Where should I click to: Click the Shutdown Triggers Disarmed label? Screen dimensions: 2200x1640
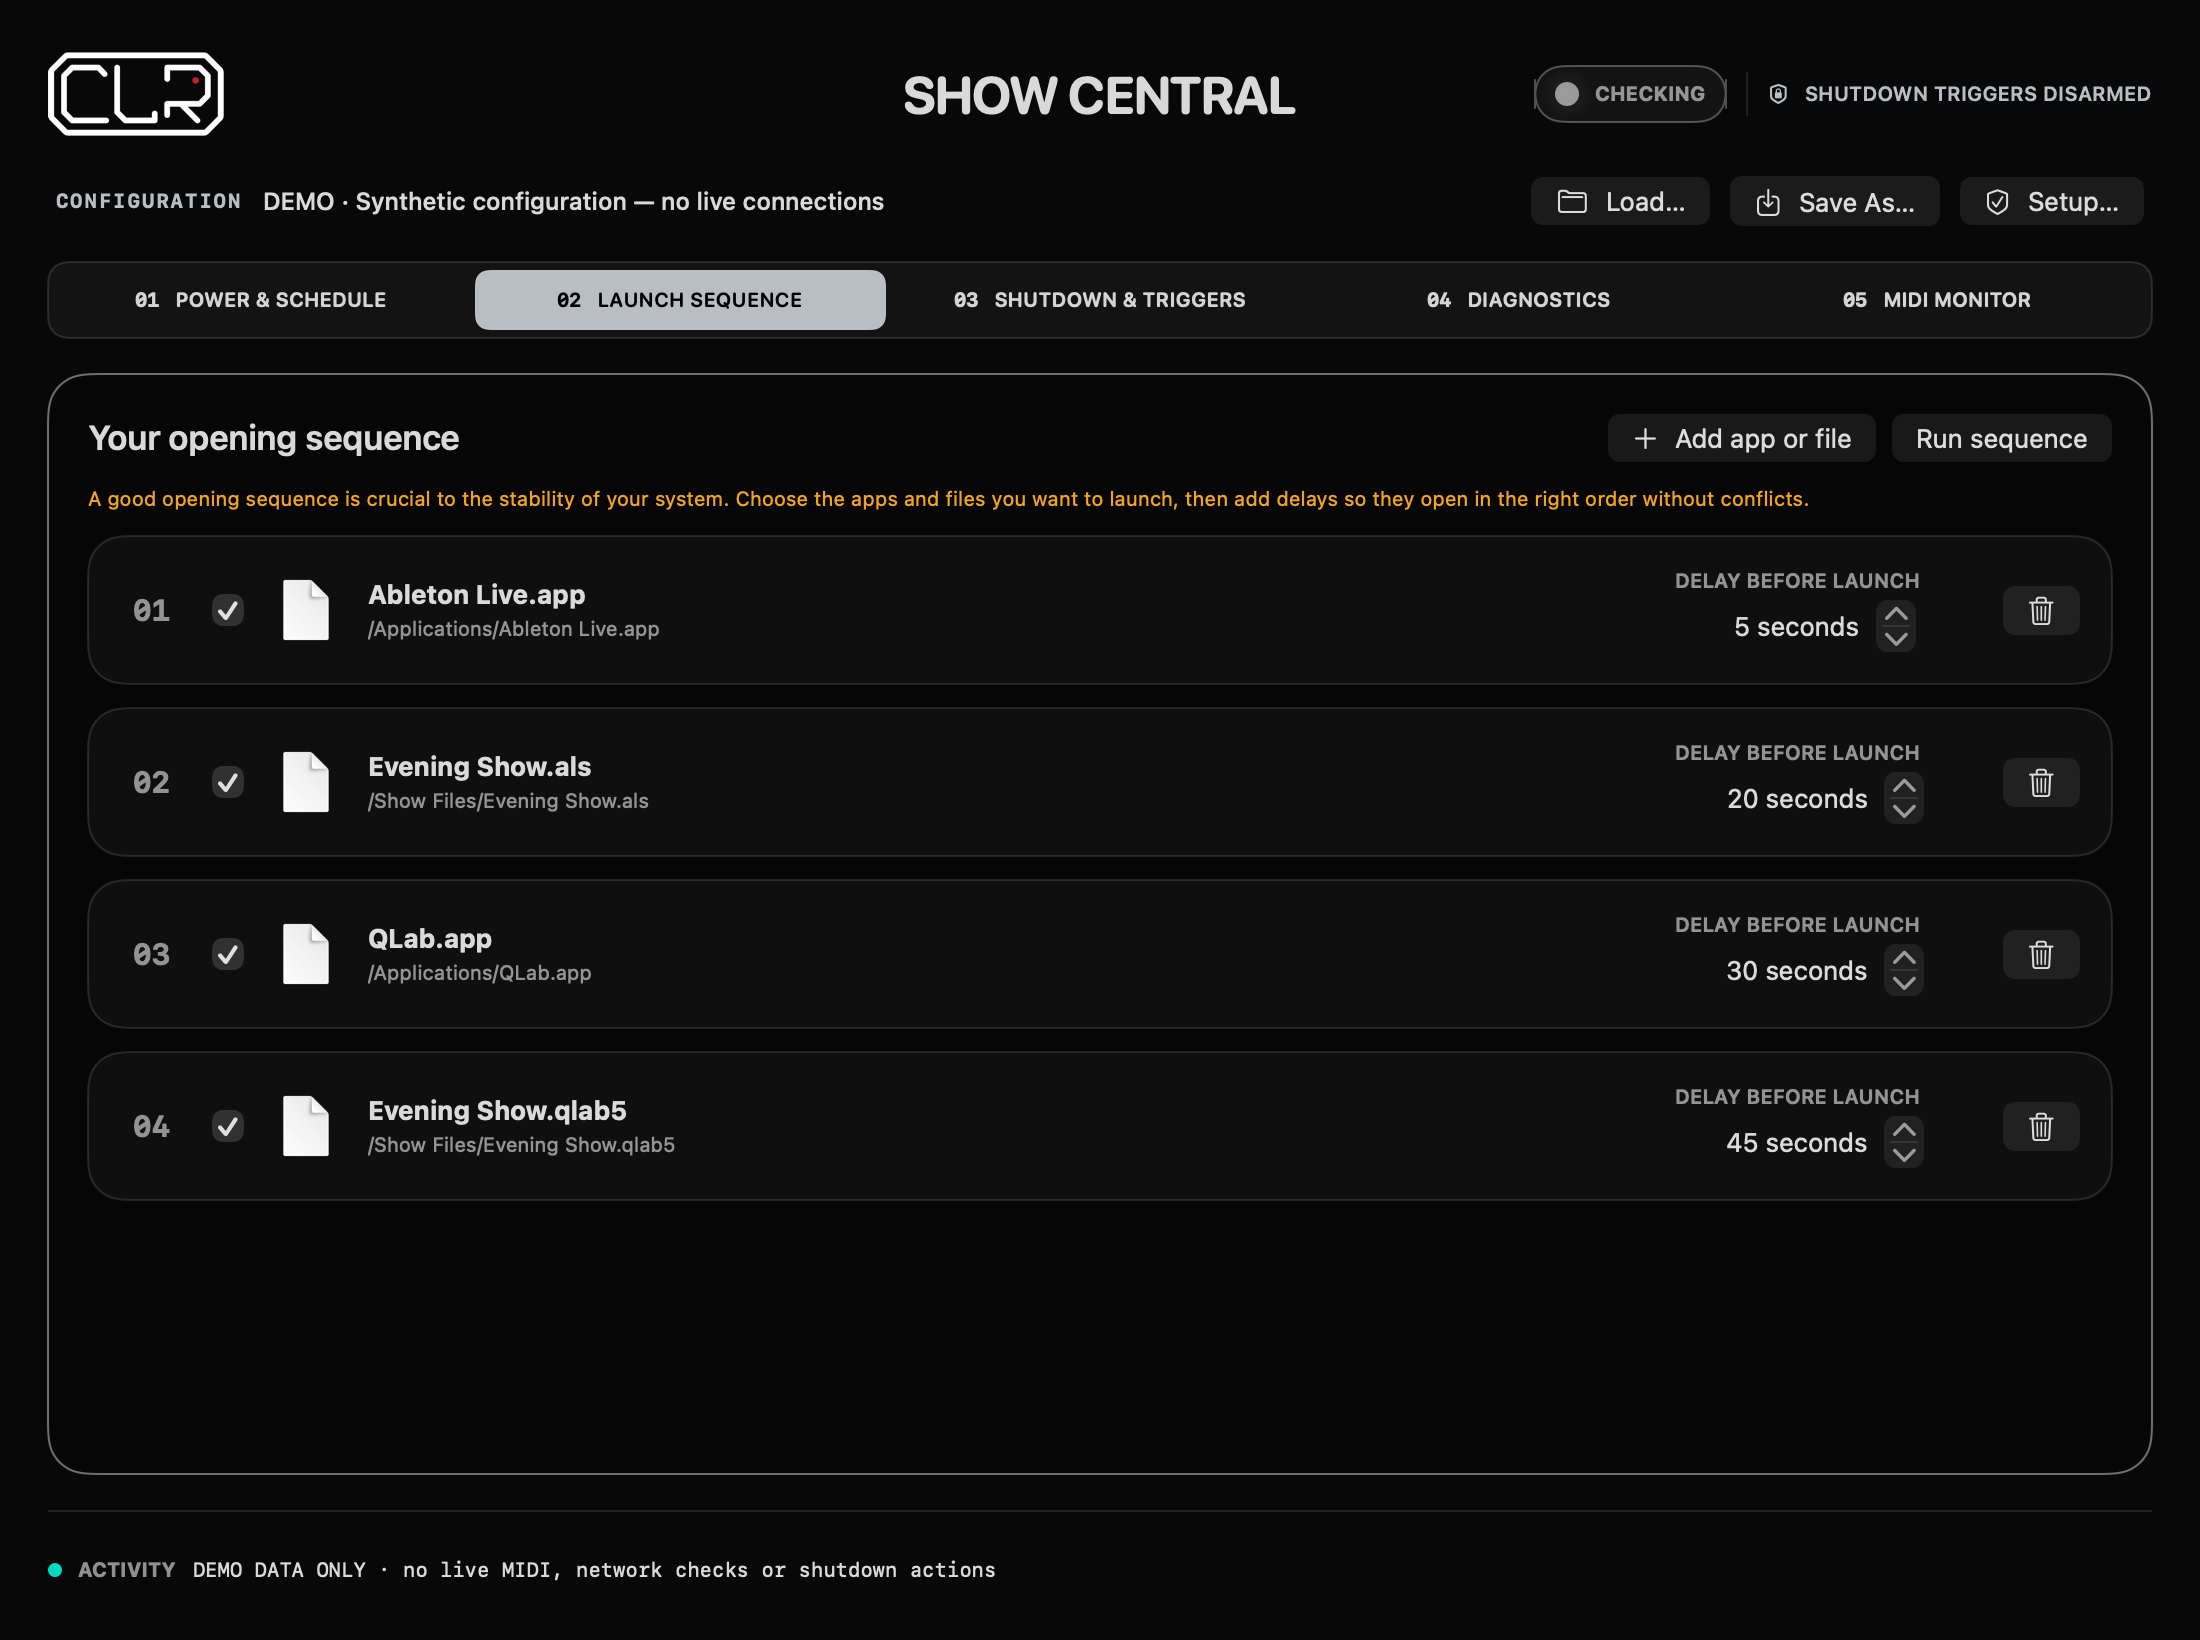point(1978,94)
